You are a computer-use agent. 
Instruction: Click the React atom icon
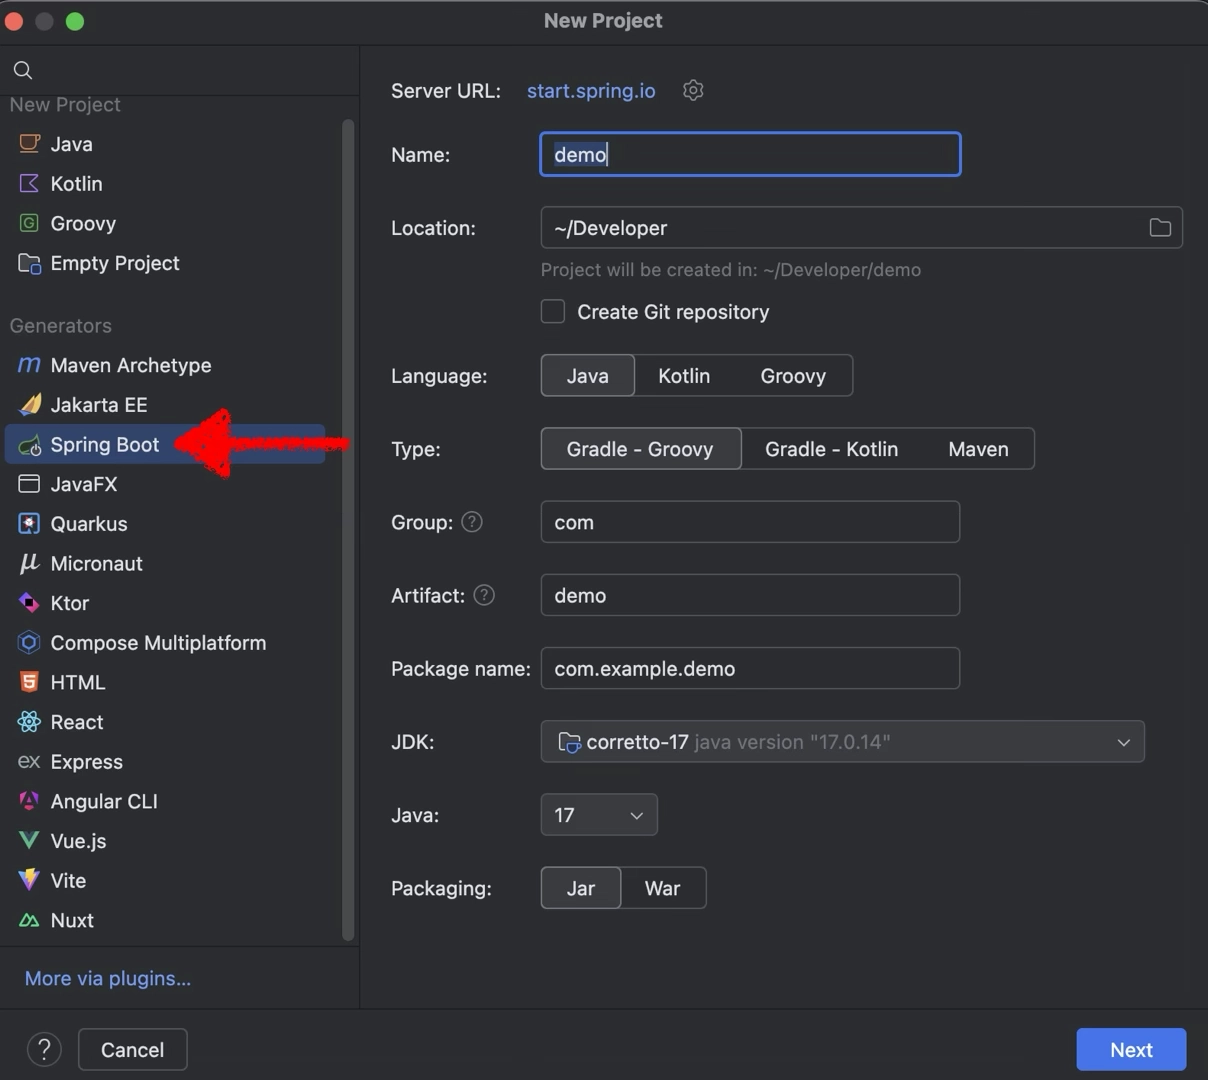pos(30,722)
